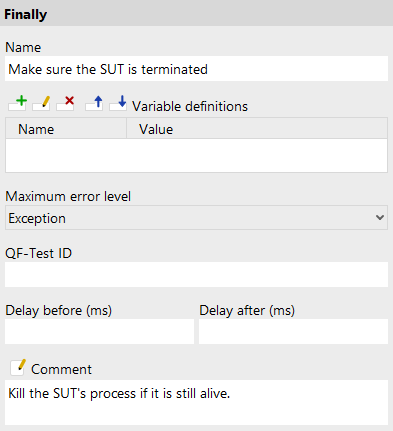Move variable definition row up
The image size is (393, 431).
94,103
